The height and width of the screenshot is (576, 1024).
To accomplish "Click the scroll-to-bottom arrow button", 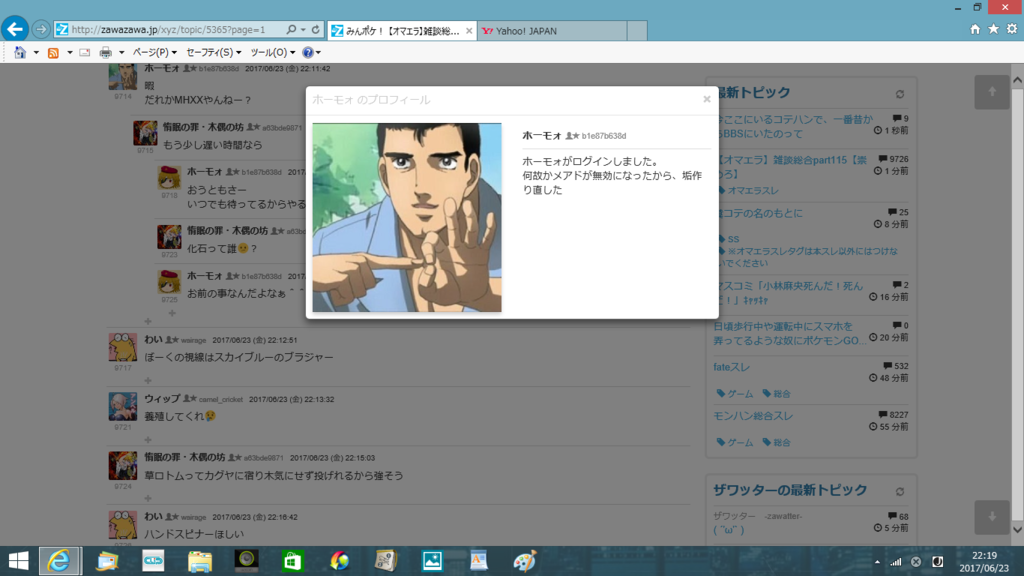I will point(991,517).
